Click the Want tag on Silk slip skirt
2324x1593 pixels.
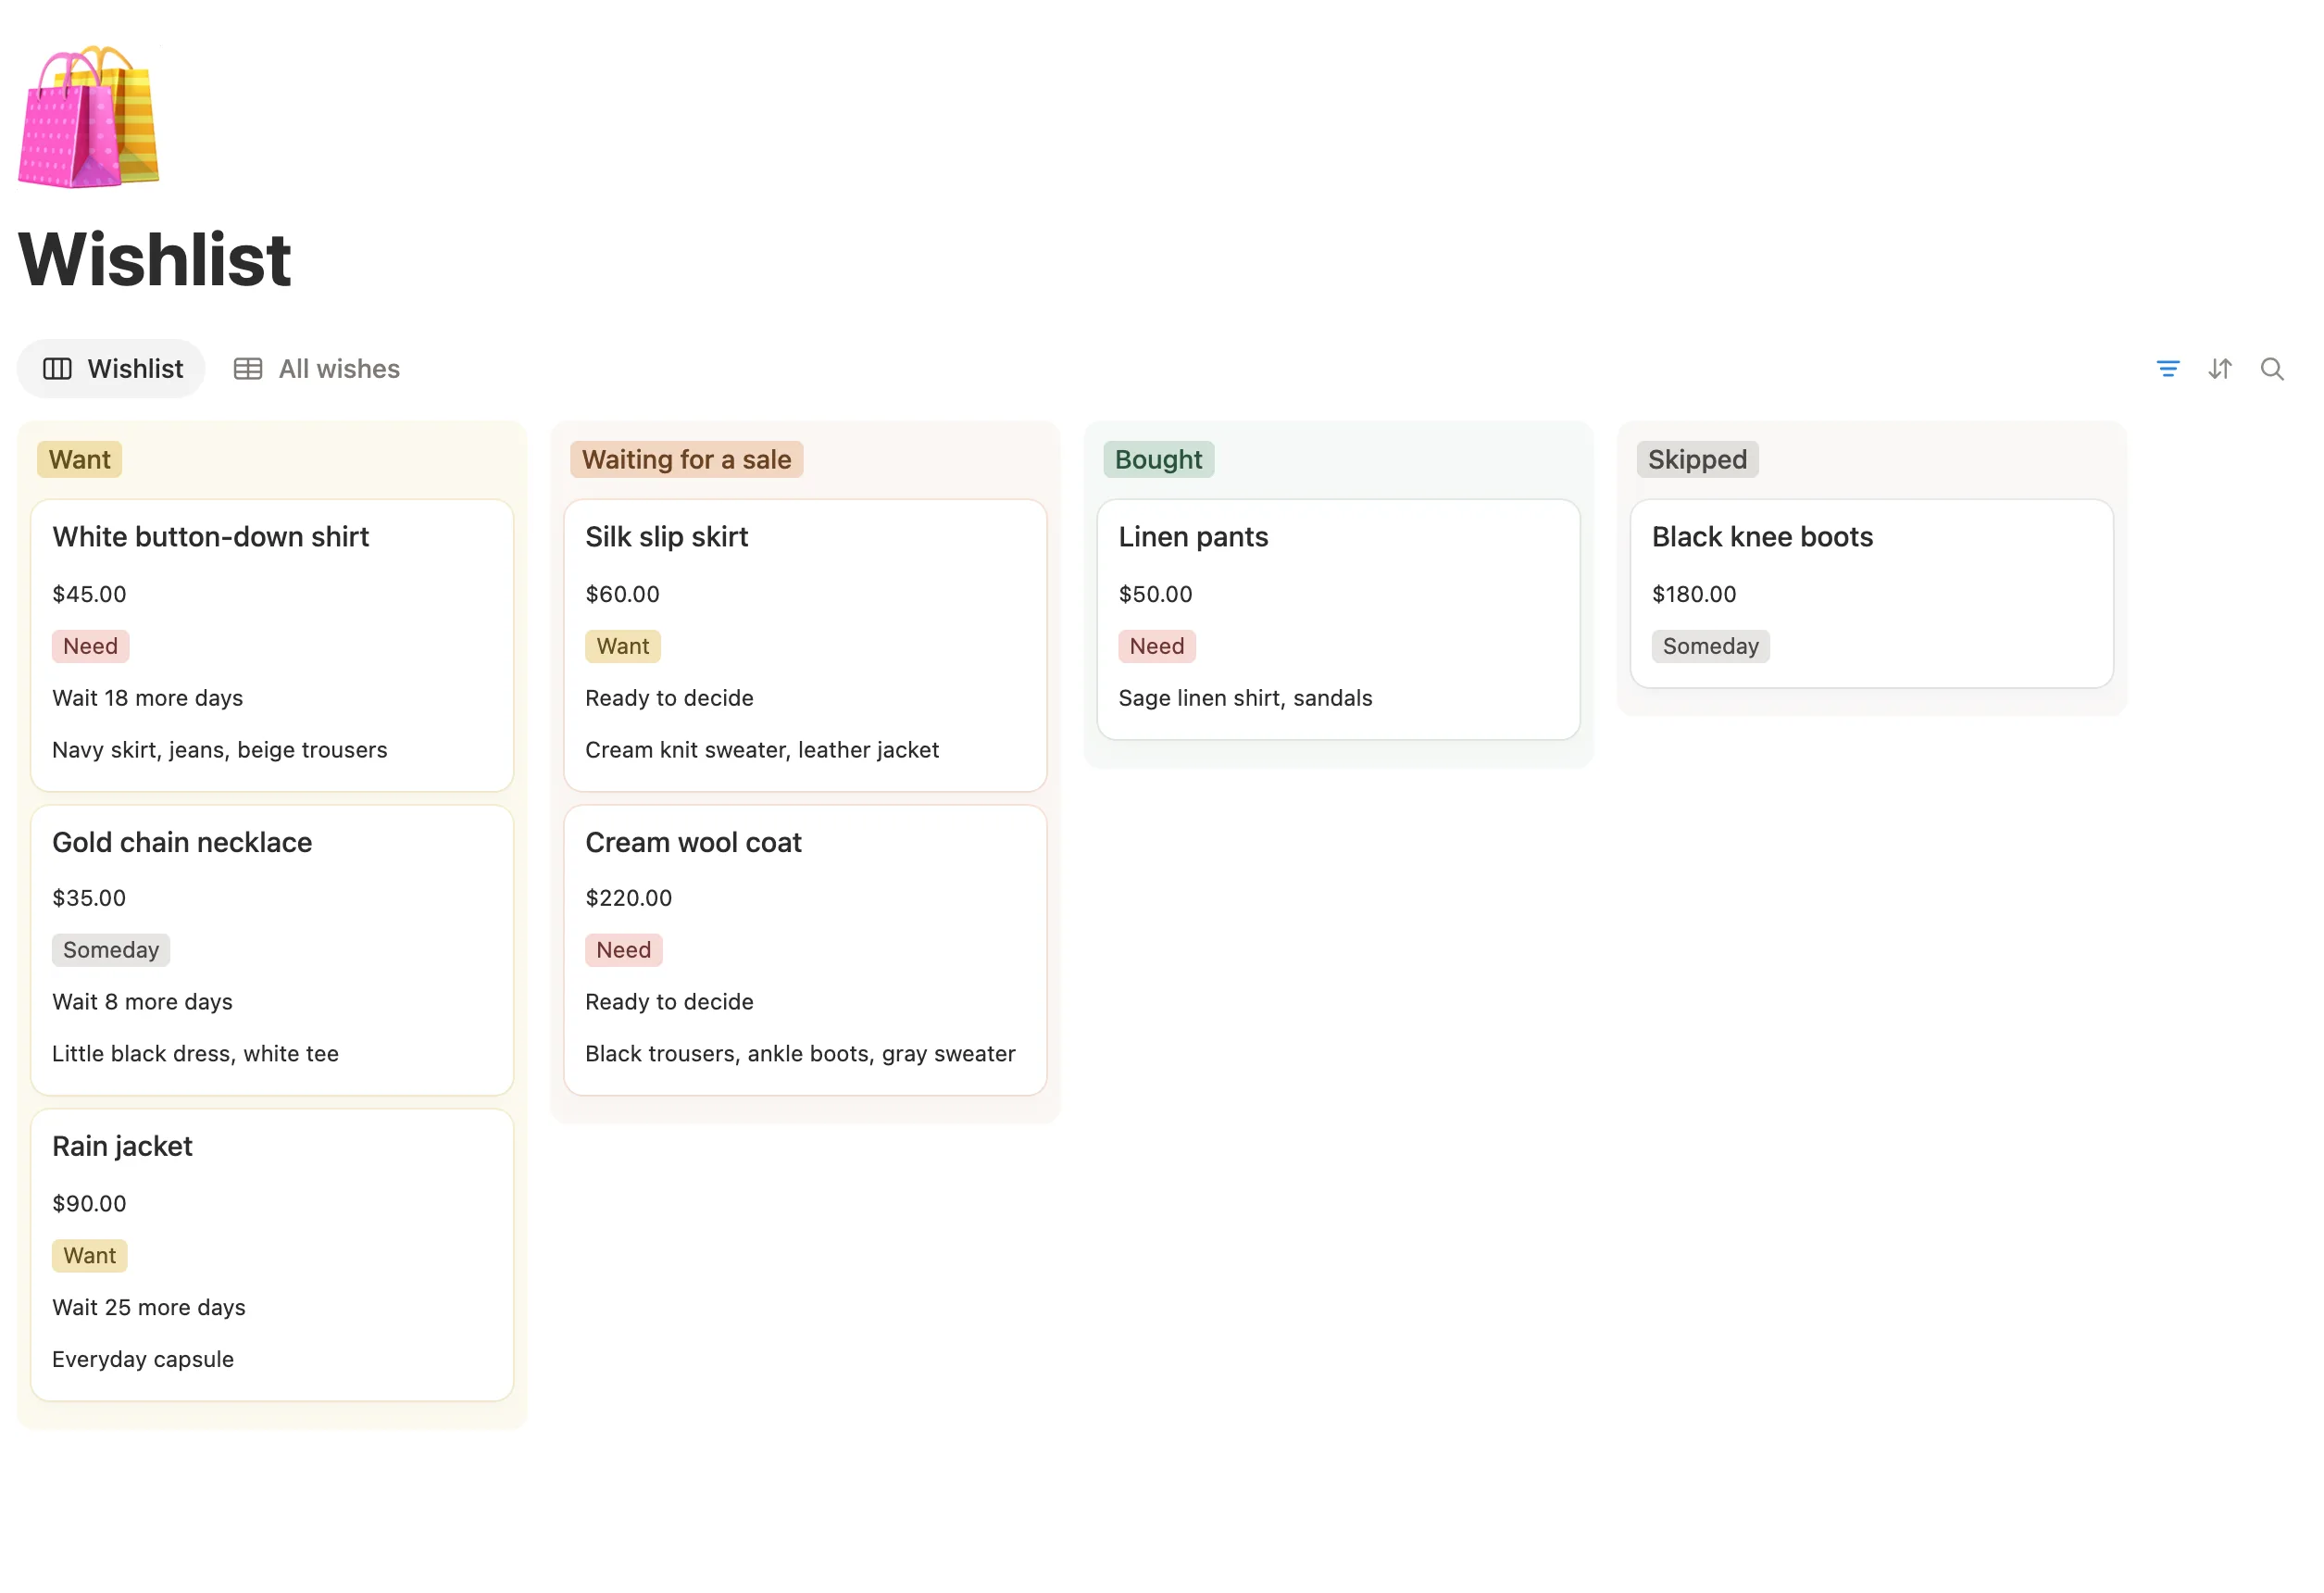pos(623,646)
